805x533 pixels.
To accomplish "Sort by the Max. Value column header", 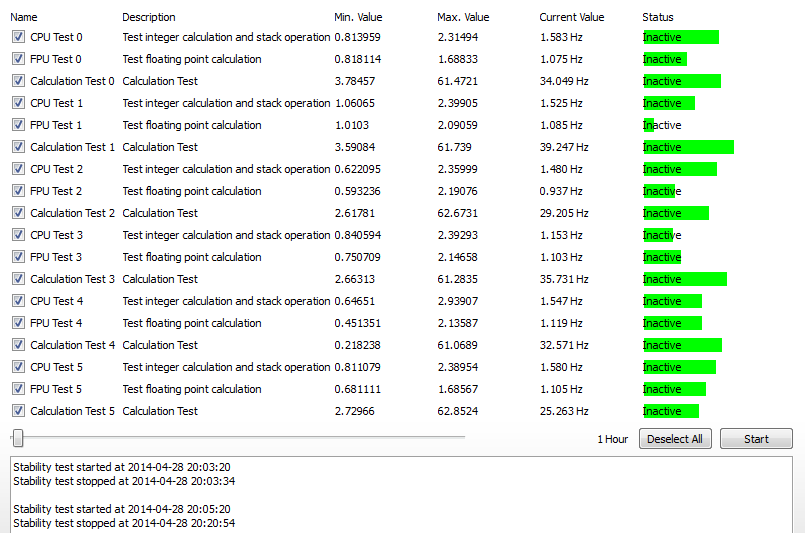I will [x=463, y=17].
